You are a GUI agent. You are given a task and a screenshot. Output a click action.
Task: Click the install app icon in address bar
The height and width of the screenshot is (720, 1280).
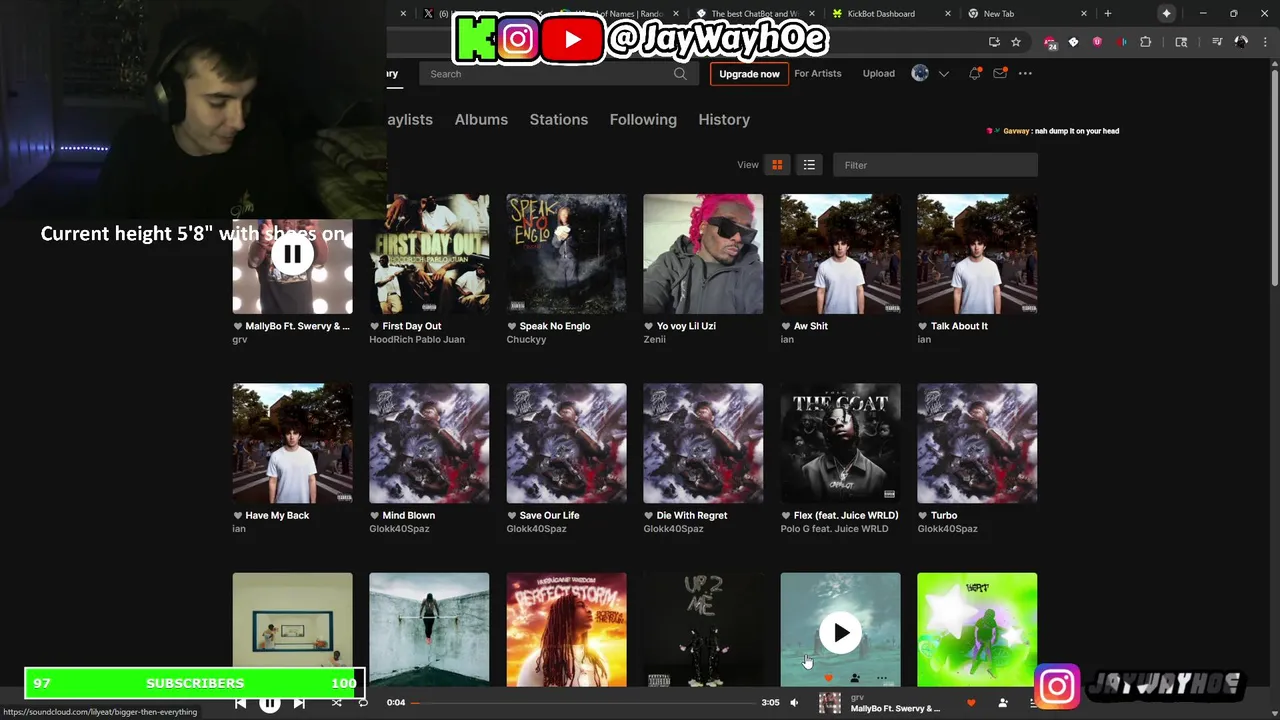(994, 42)
